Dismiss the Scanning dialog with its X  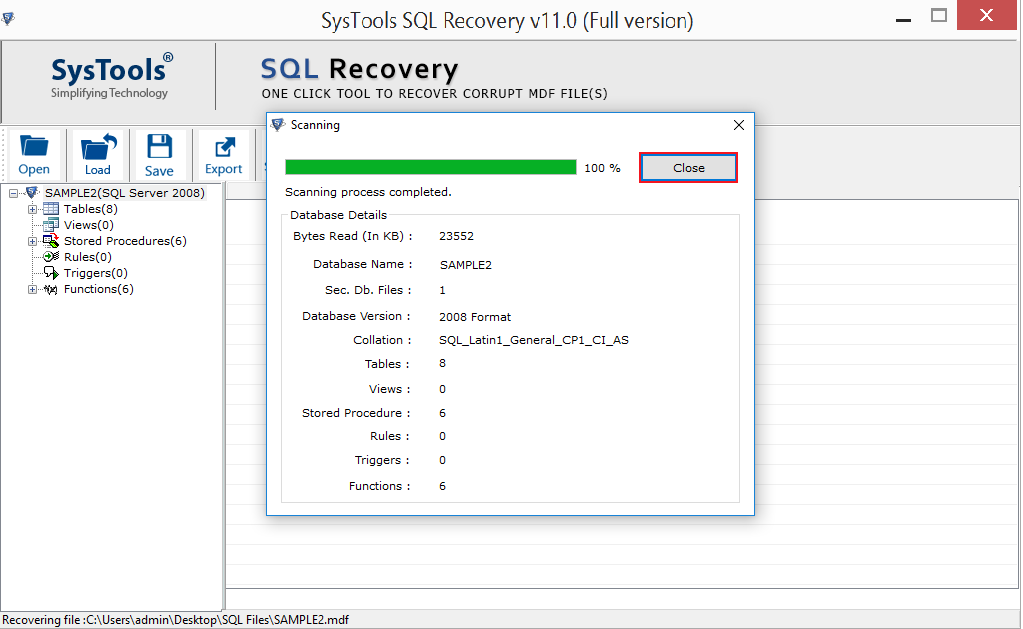(739, 125)
